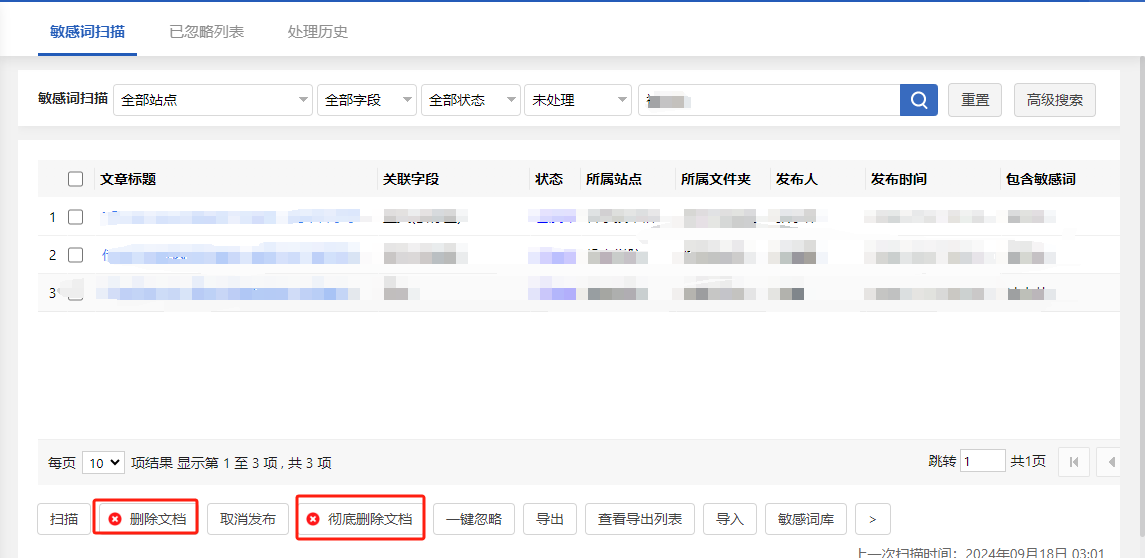
Task: Open the 敏感词库 button
Action: pyautogui.click(x=806, y=519)
